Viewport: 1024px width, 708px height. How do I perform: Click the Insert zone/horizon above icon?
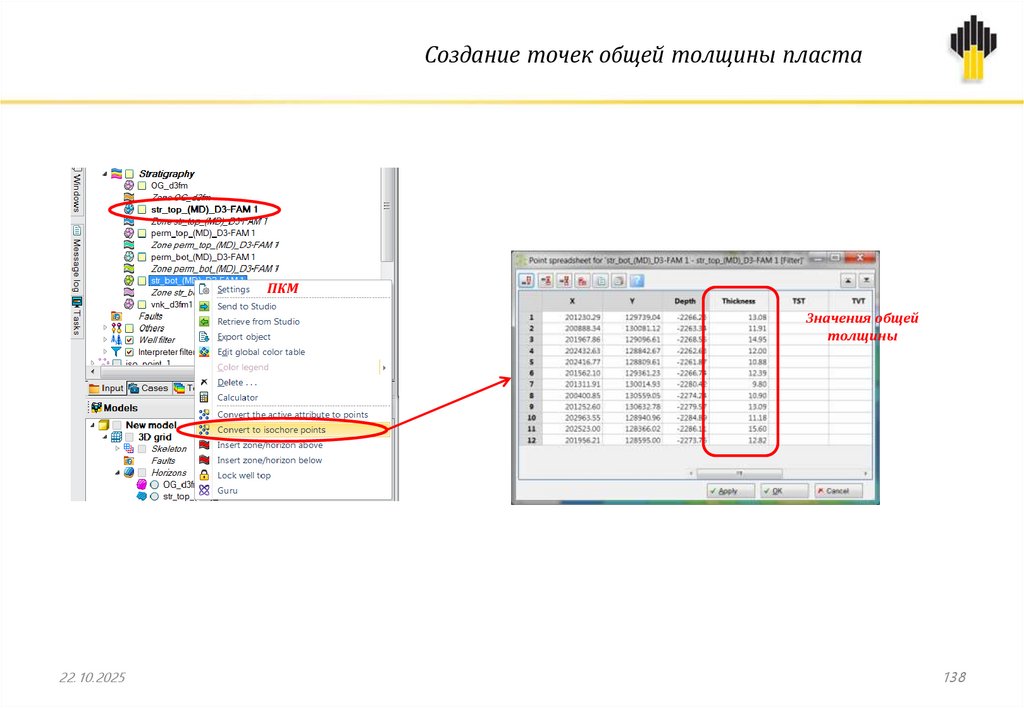click(204, 445)
